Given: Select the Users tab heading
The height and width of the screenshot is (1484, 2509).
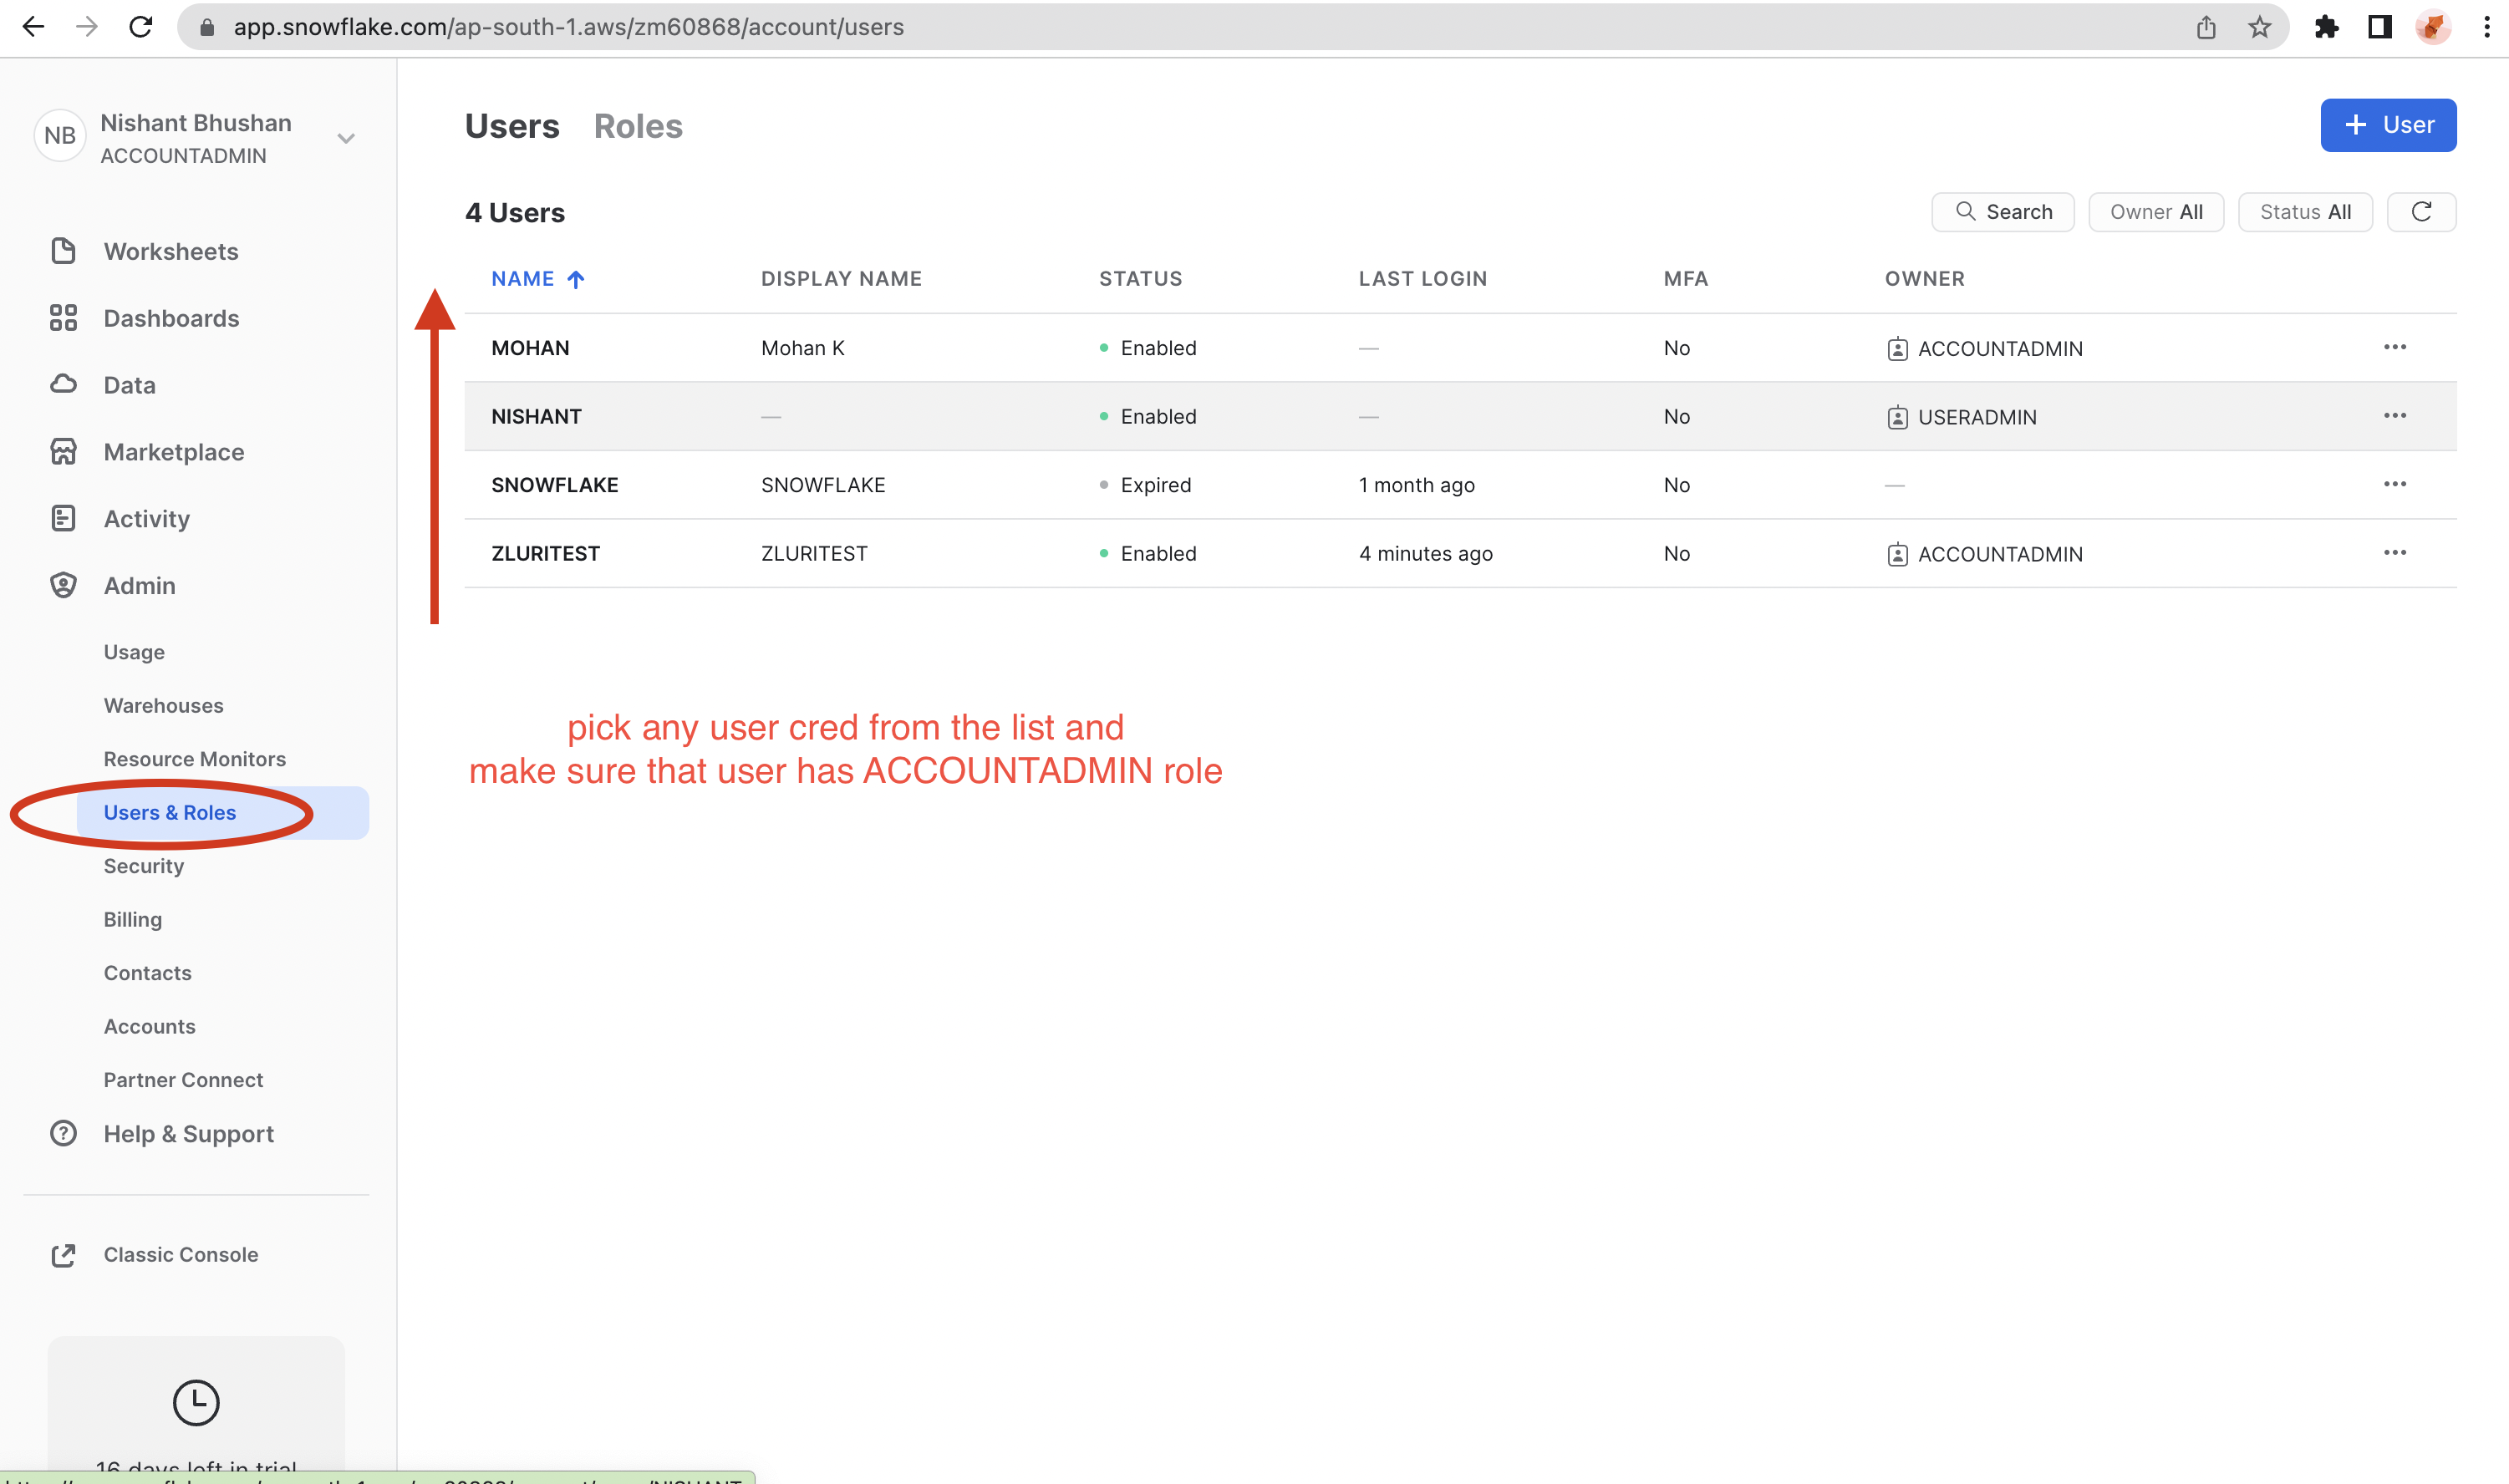Looking at the screenshot, I should pyautogui.click(x=512, y=126).
